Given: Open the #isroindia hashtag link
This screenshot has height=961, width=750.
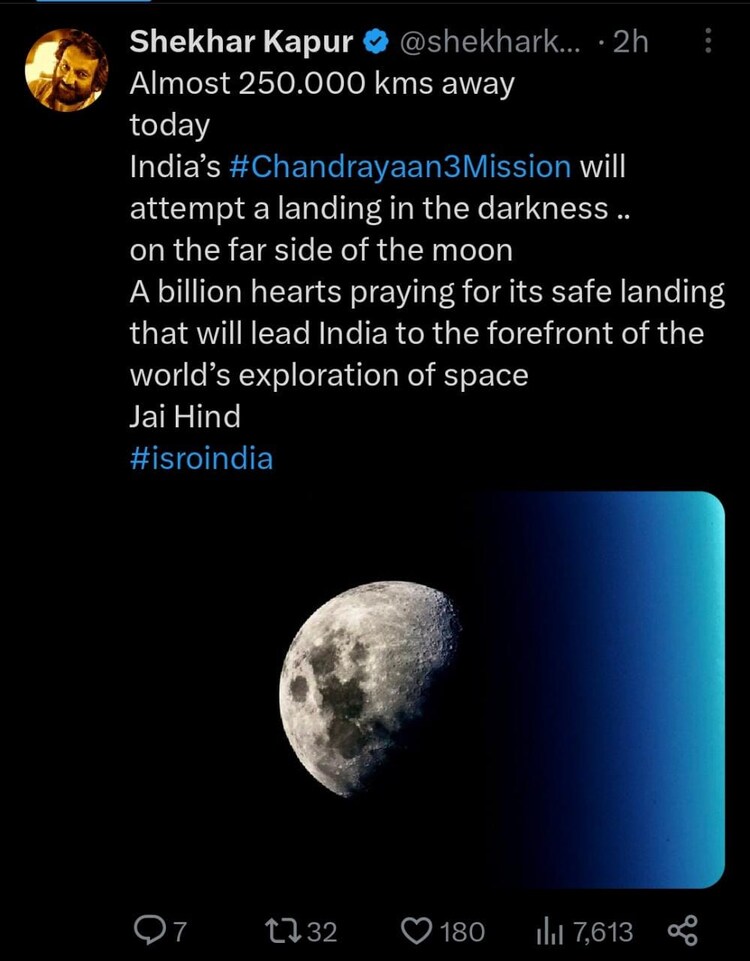Looking at the screenshot, I should point(198,458).
